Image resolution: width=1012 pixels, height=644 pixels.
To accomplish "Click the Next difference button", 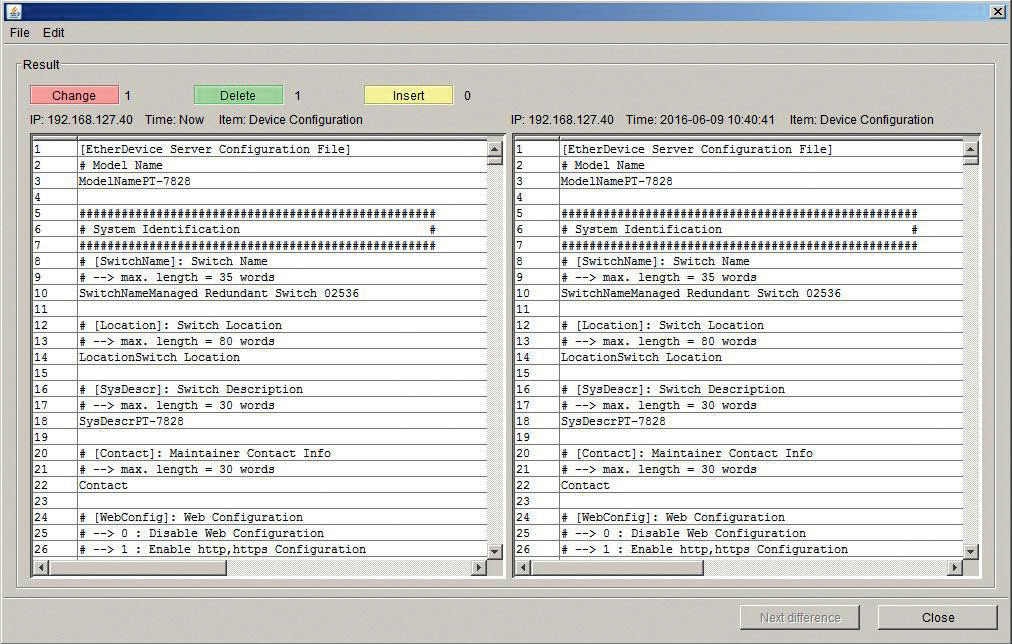I will pos(799,617).
